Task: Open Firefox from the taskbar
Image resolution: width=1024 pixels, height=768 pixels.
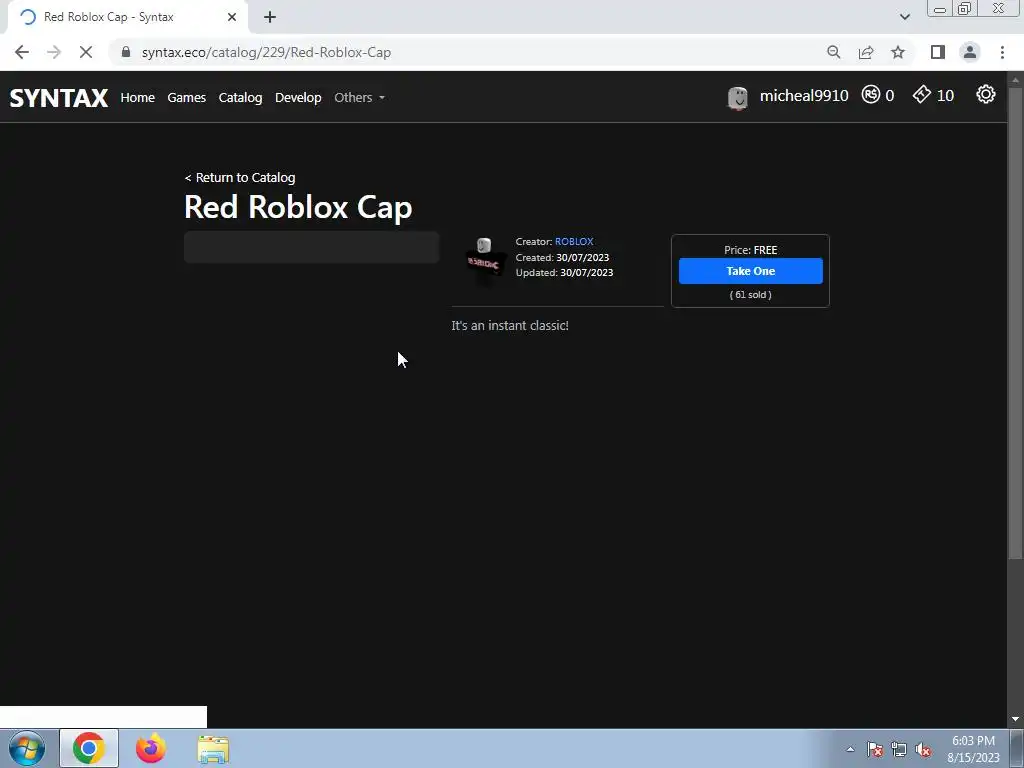Action: click(151, 748)
